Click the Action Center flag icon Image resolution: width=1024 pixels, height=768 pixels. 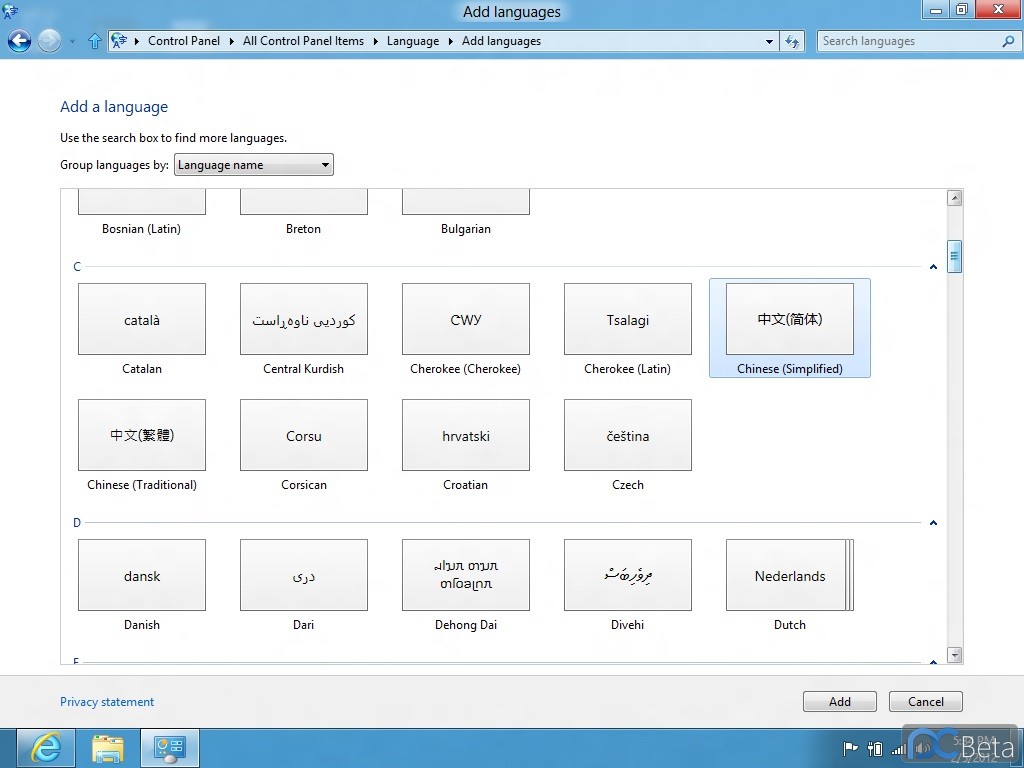(851, 748)
